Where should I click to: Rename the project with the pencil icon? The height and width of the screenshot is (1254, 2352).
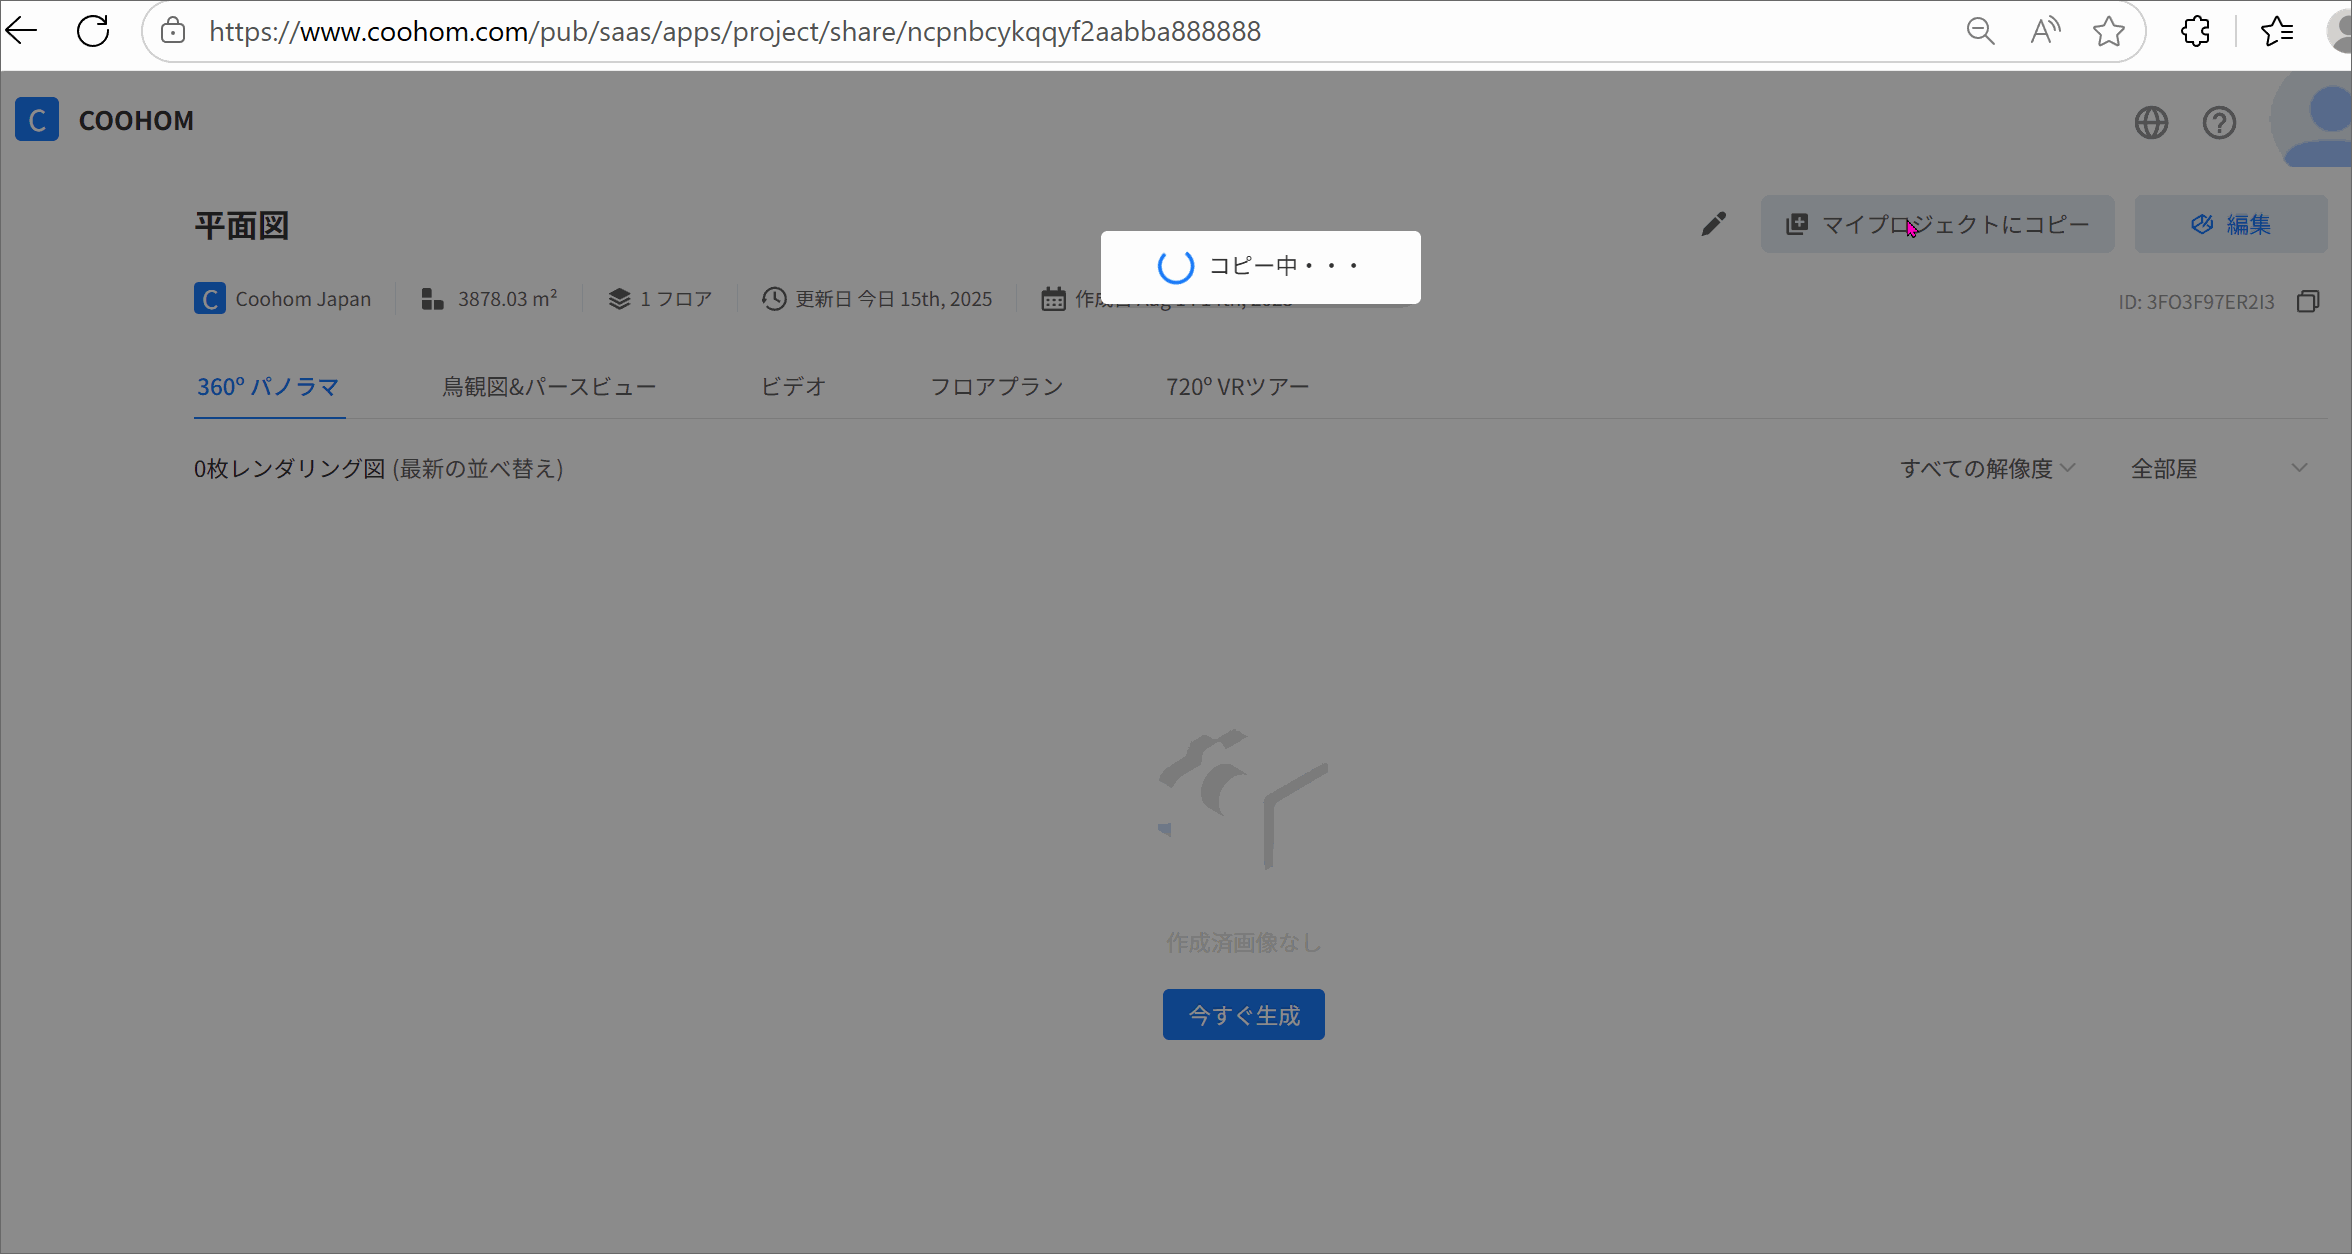(1714, 224)
